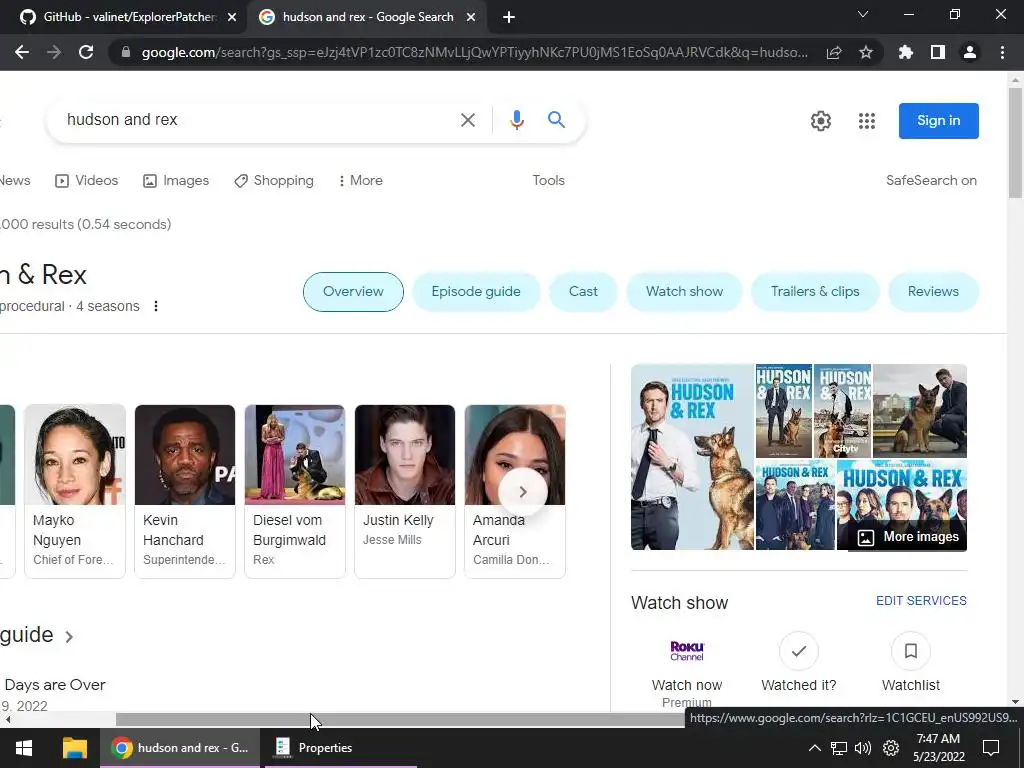Open a new browser tab
Viewport: 1024px width, 768px height.
click(x=509, y=18)
